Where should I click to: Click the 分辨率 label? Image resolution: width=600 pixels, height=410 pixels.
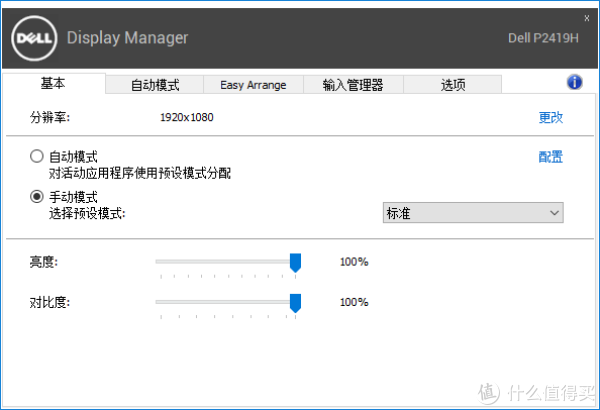click(x=50, y=117)
